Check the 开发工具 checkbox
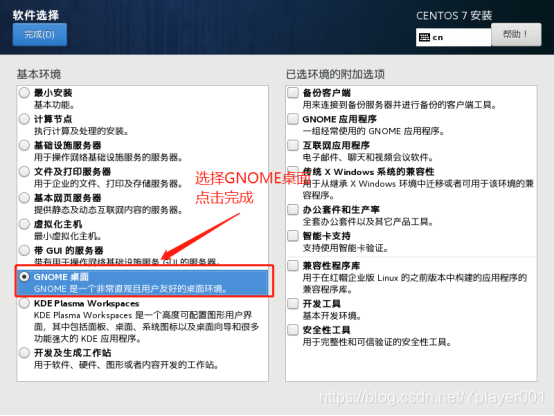Image resolution: width=554 pixels, height=416 pixels. pyautogui.click(x=293, y=304)
